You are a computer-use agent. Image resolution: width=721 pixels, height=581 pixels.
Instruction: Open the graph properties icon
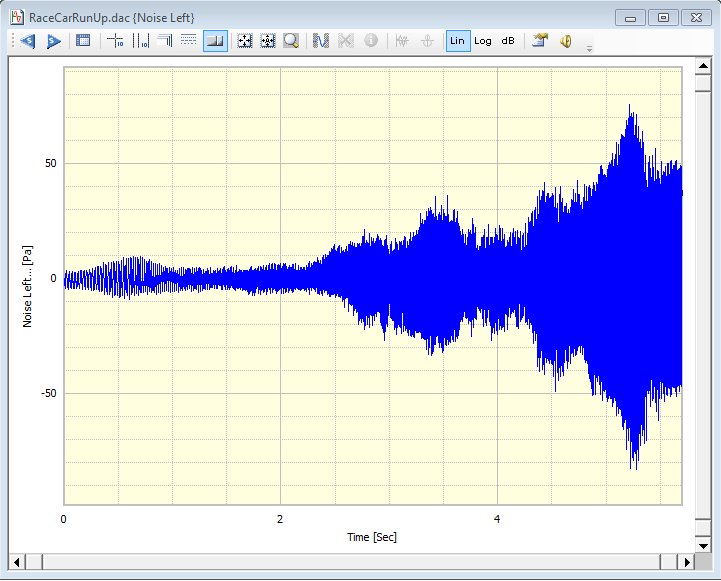[540, 41]
